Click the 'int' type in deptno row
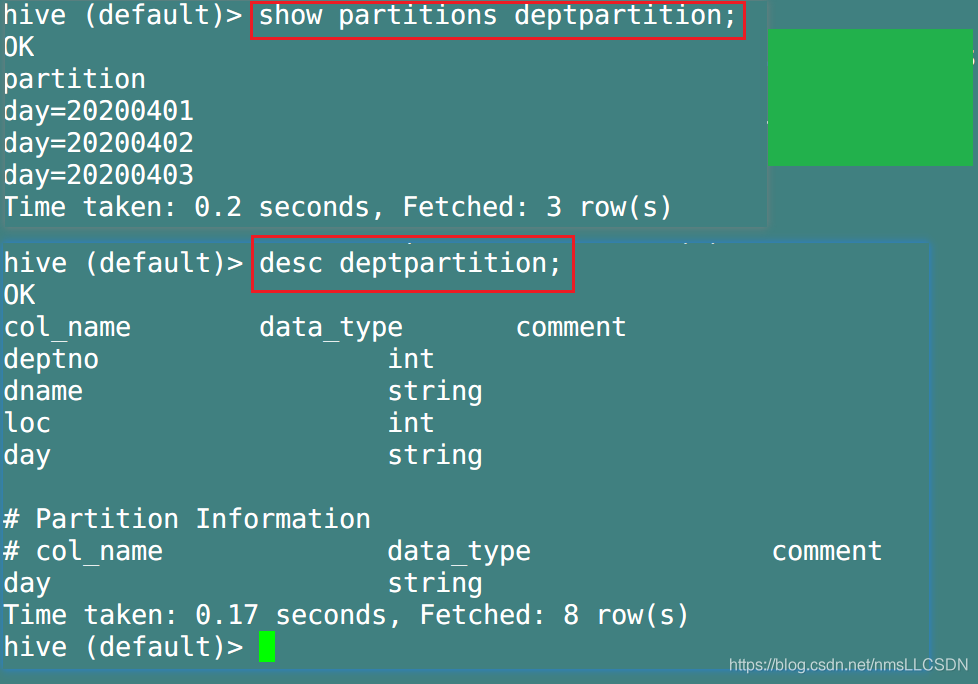This screenshot has width=978, height=684. point(410,359)
